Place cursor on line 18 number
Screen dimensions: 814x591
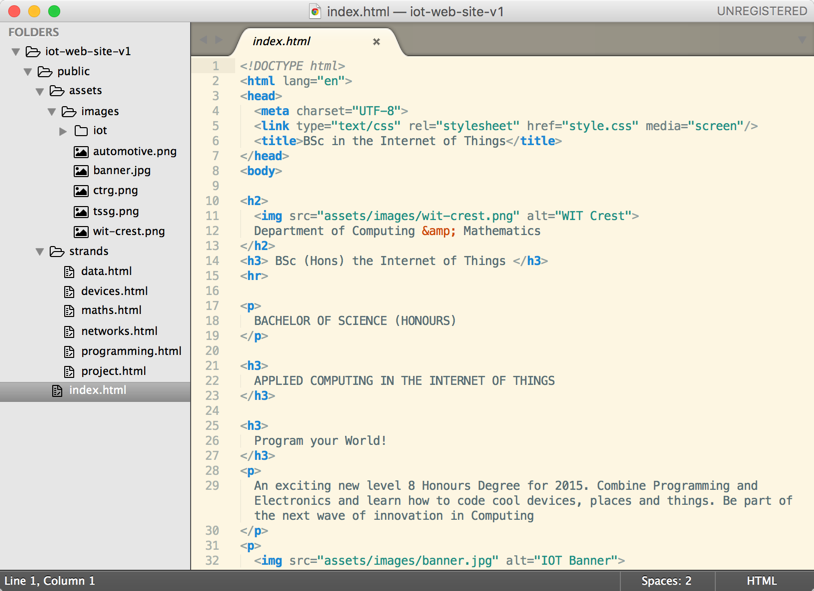coord(213,321)
